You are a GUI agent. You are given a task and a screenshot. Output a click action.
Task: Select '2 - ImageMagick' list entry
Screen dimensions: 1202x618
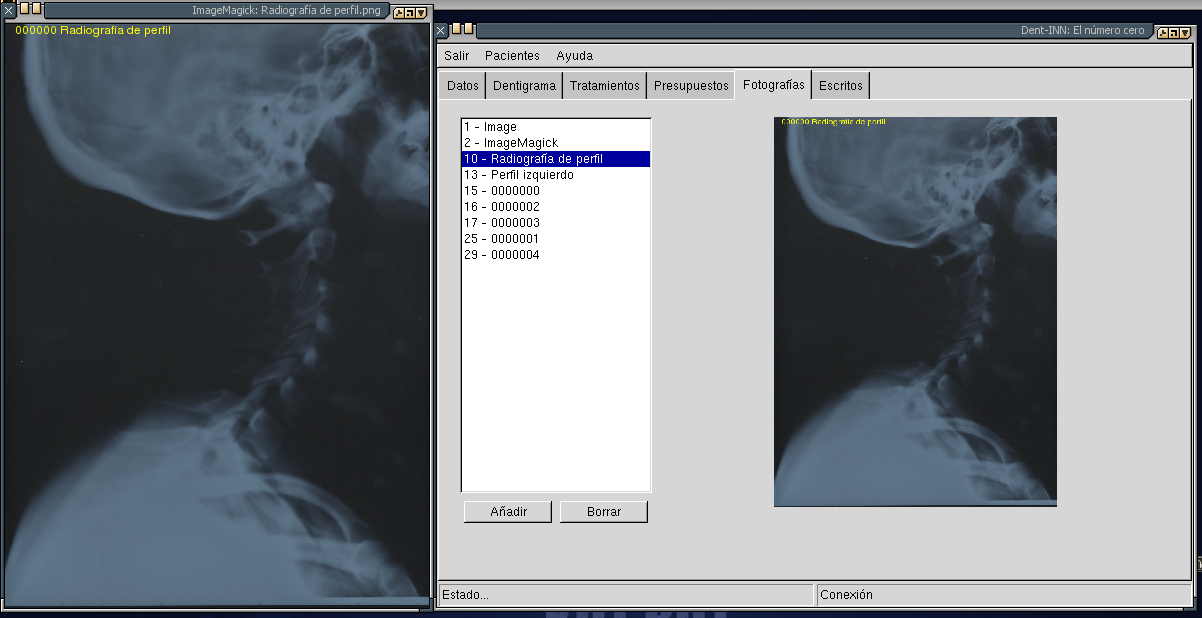(x=510, y=143)
